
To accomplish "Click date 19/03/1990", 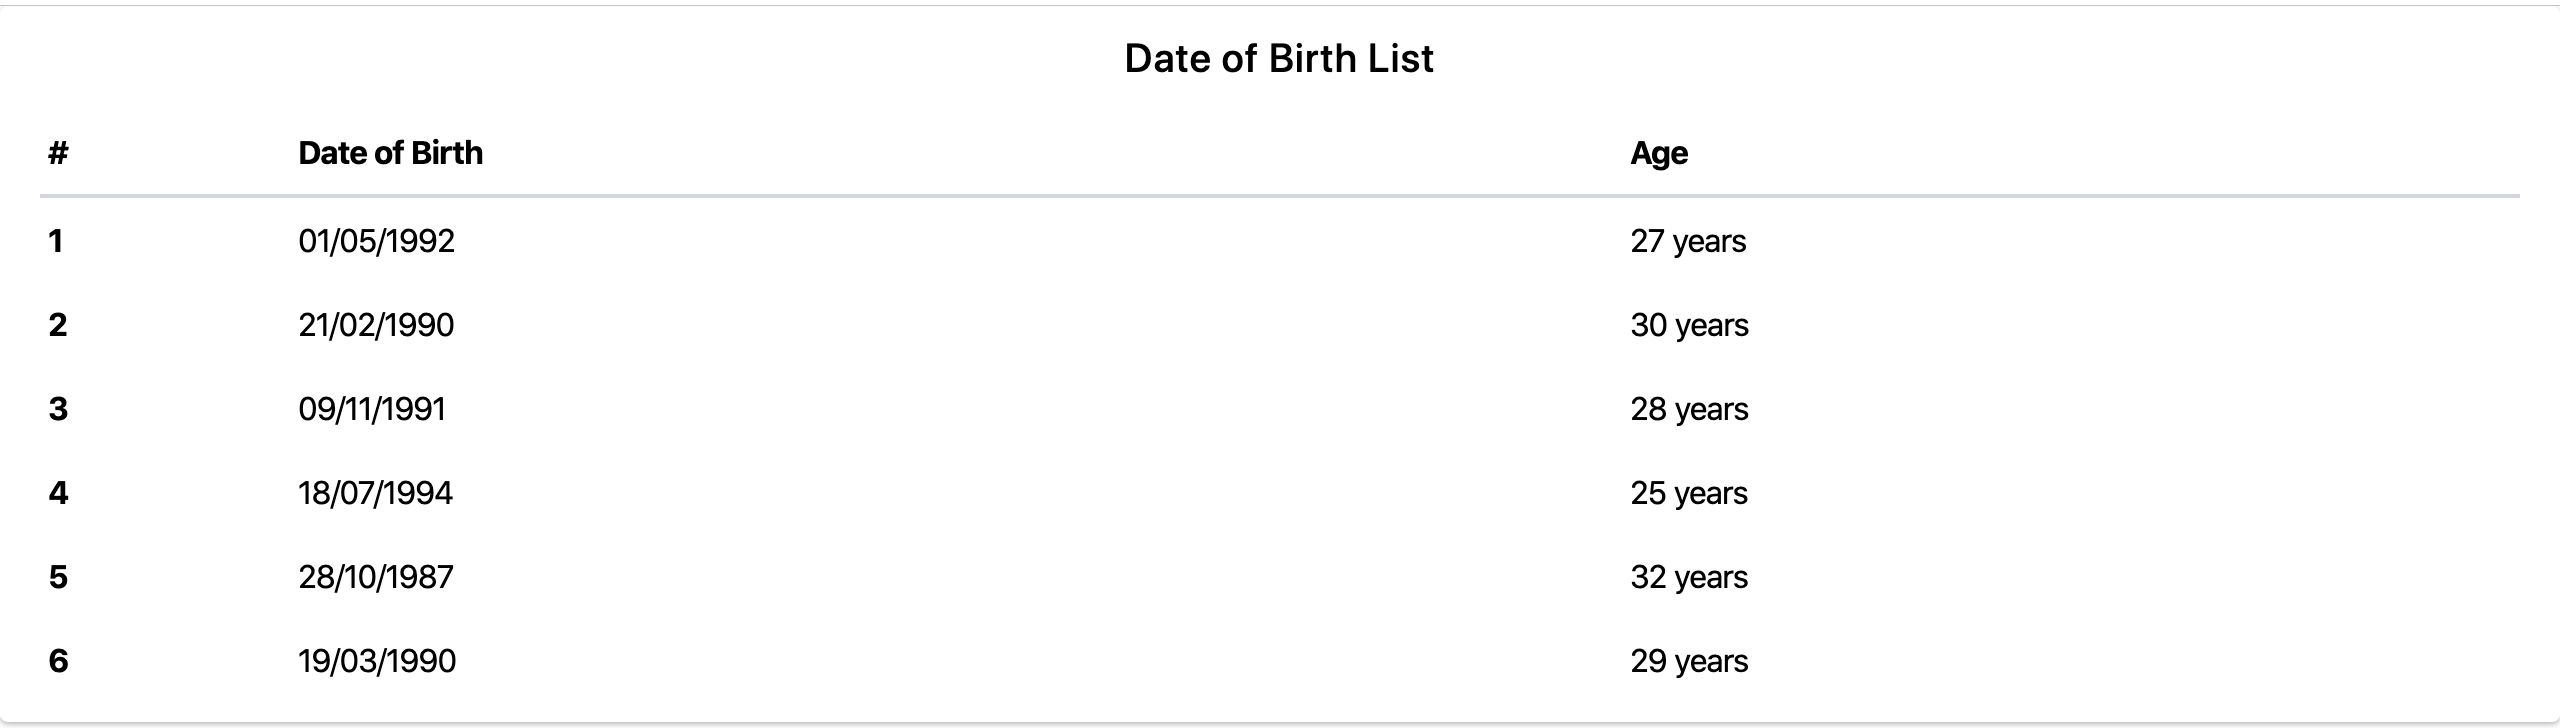I will [377, 661].
